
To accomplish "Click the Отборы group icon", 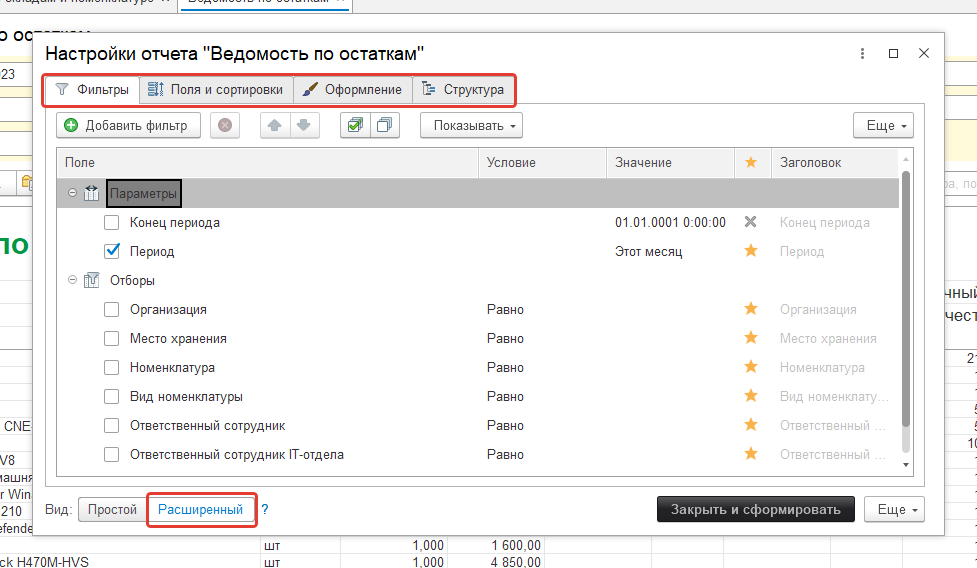I will click(x=92, y=280).
